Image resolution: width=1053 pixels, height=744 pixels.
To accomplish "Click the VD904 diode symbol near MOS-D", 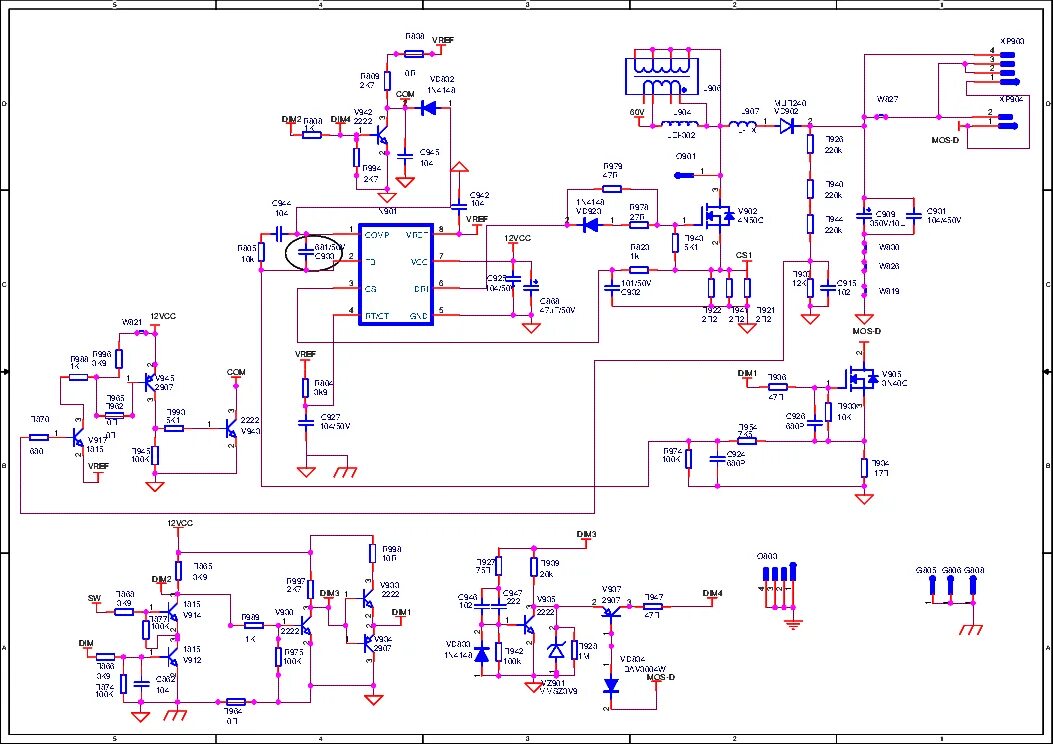I will (x=610, y=686).
